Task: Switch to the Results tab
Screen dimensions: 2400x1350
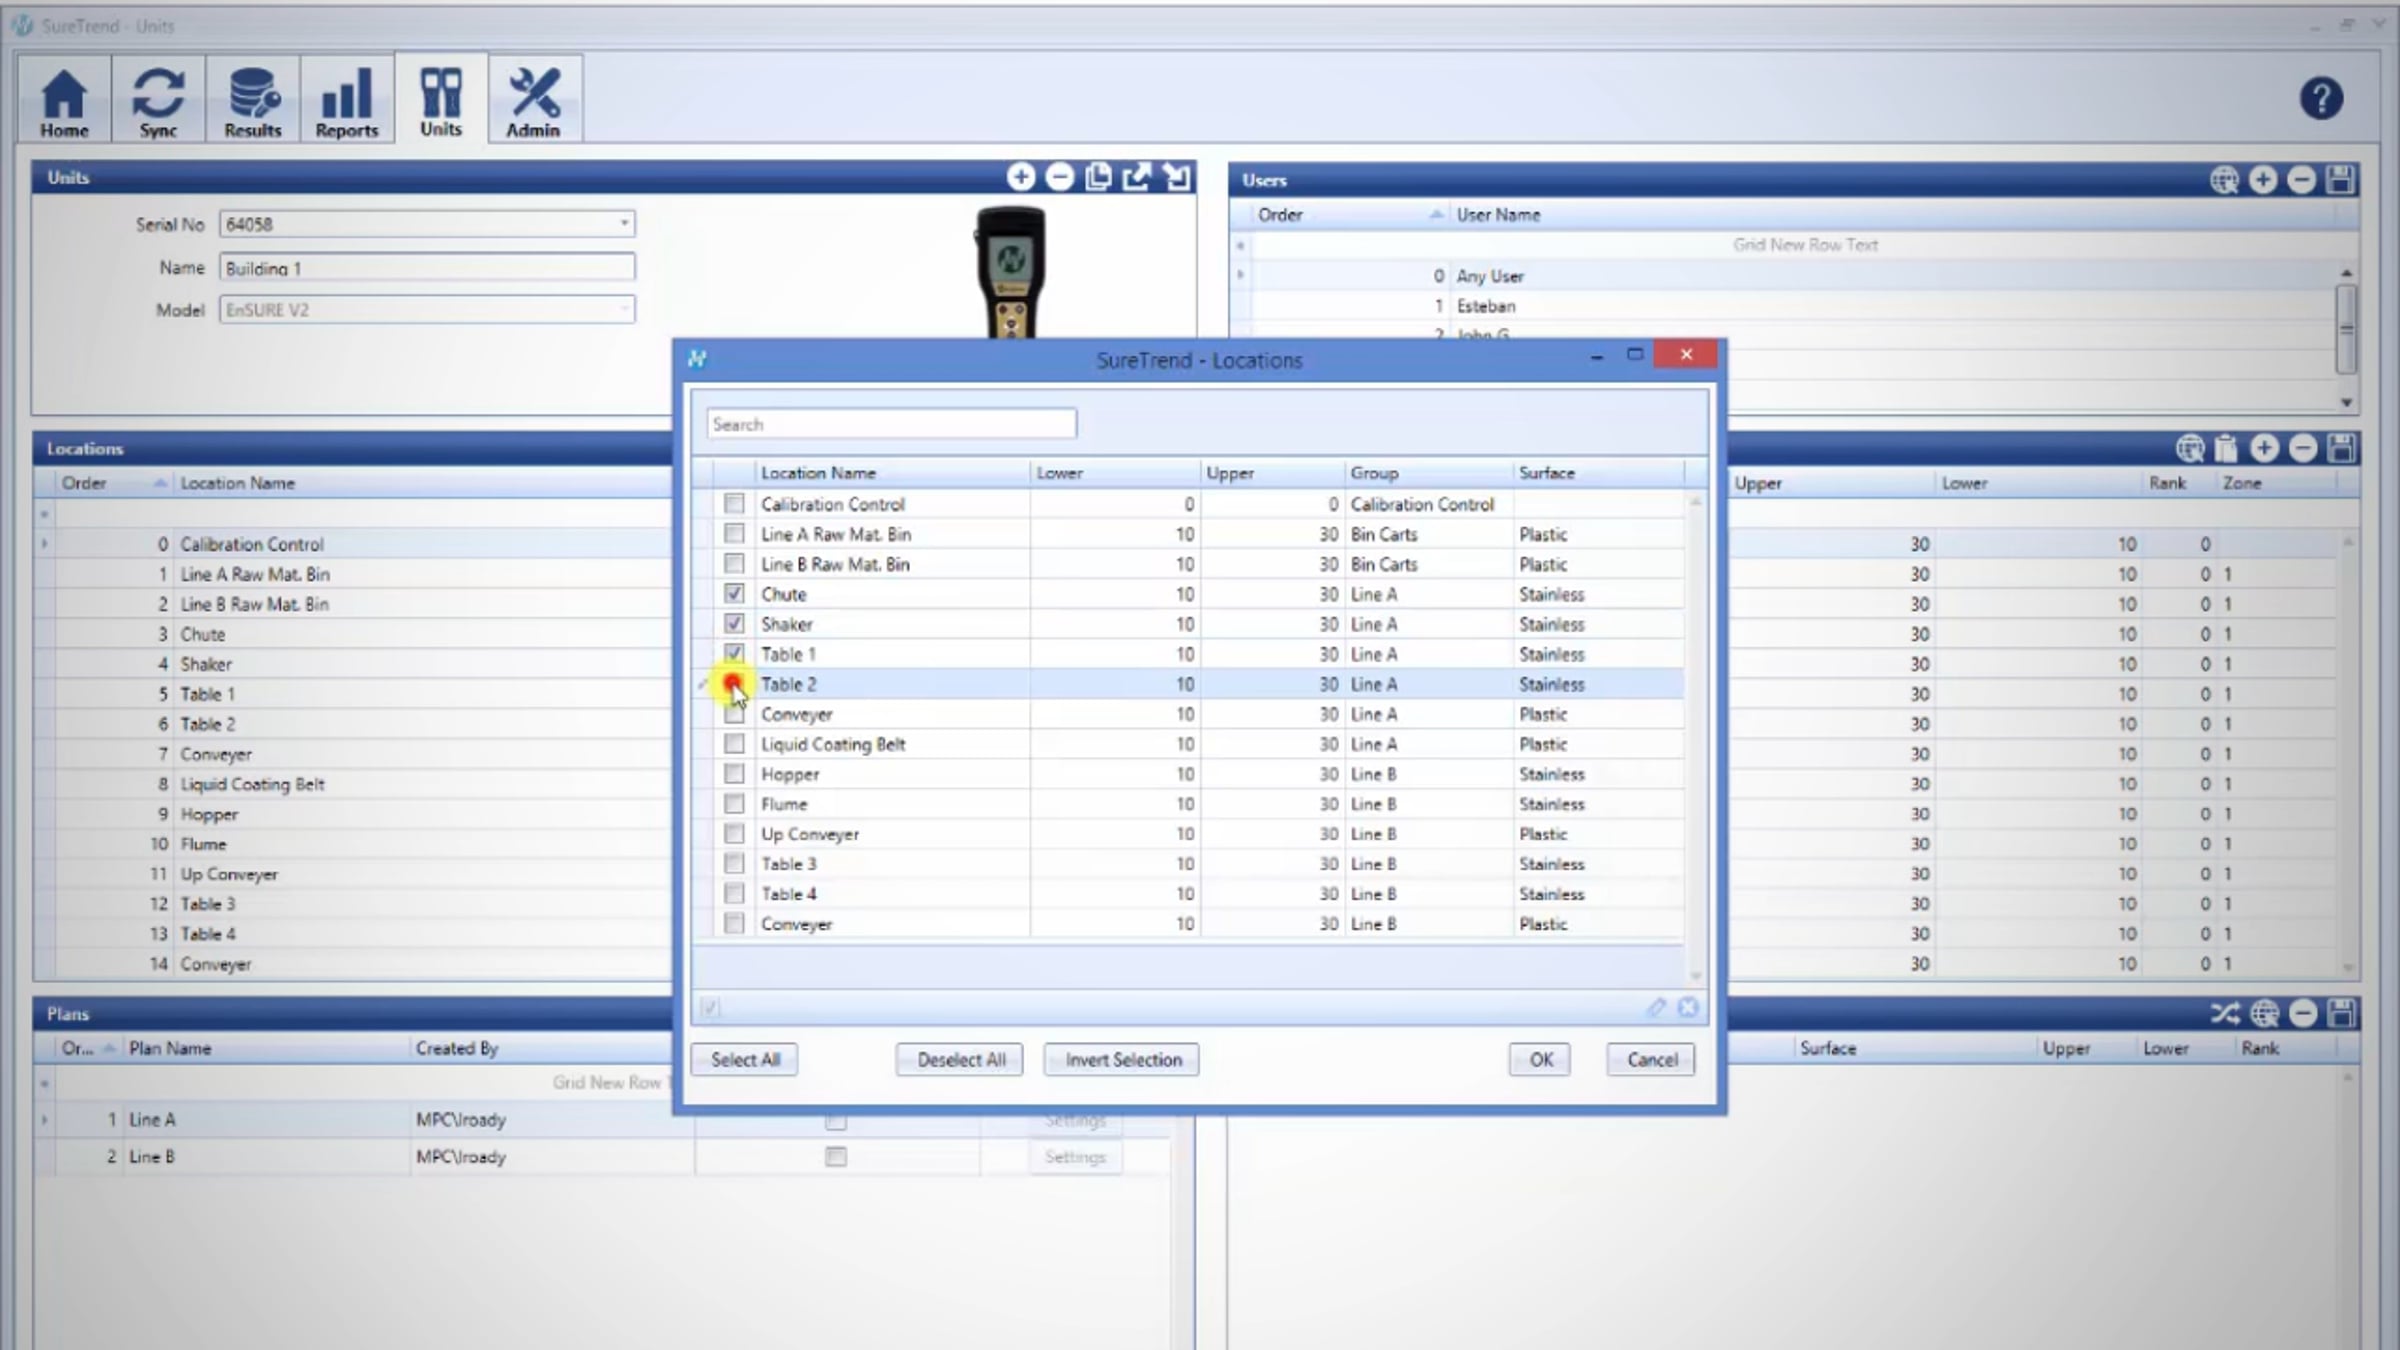Action: click(252, 99)
